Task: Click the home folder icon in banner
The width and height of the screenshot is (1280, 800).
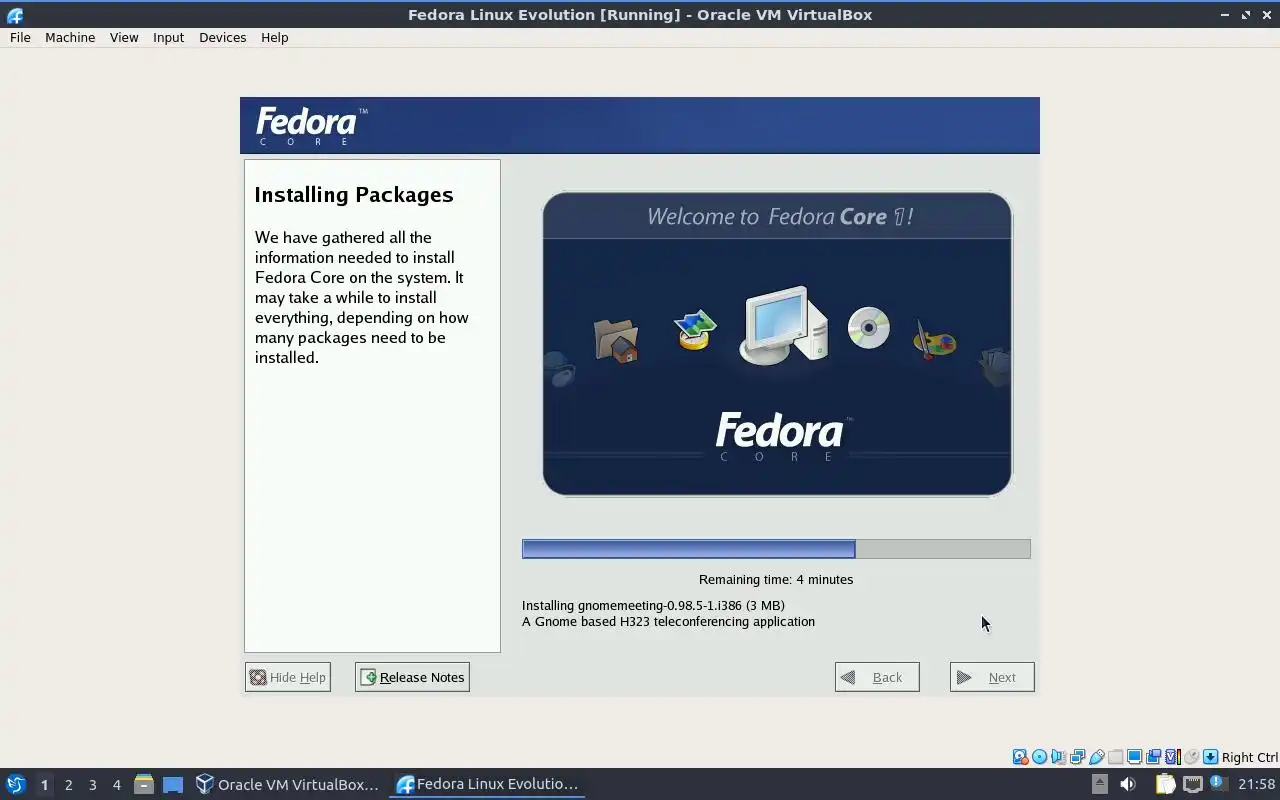Action: pyautogui.click(x=616, y=341)
